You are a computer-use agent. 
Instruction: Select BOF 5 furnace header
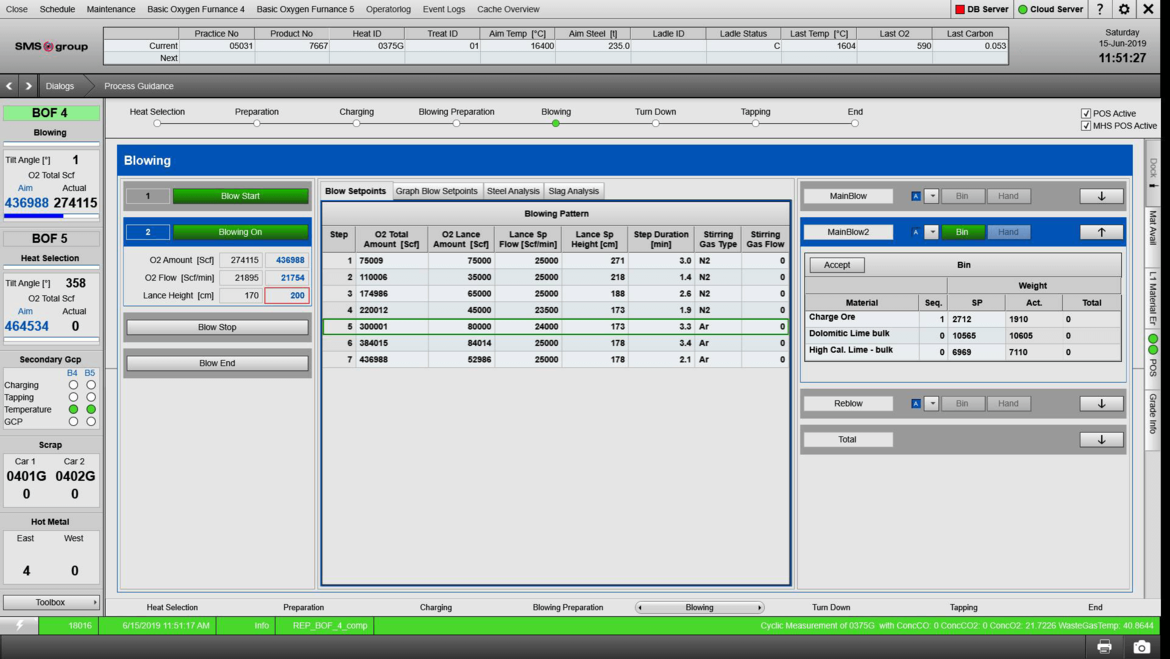coord(51,239)
